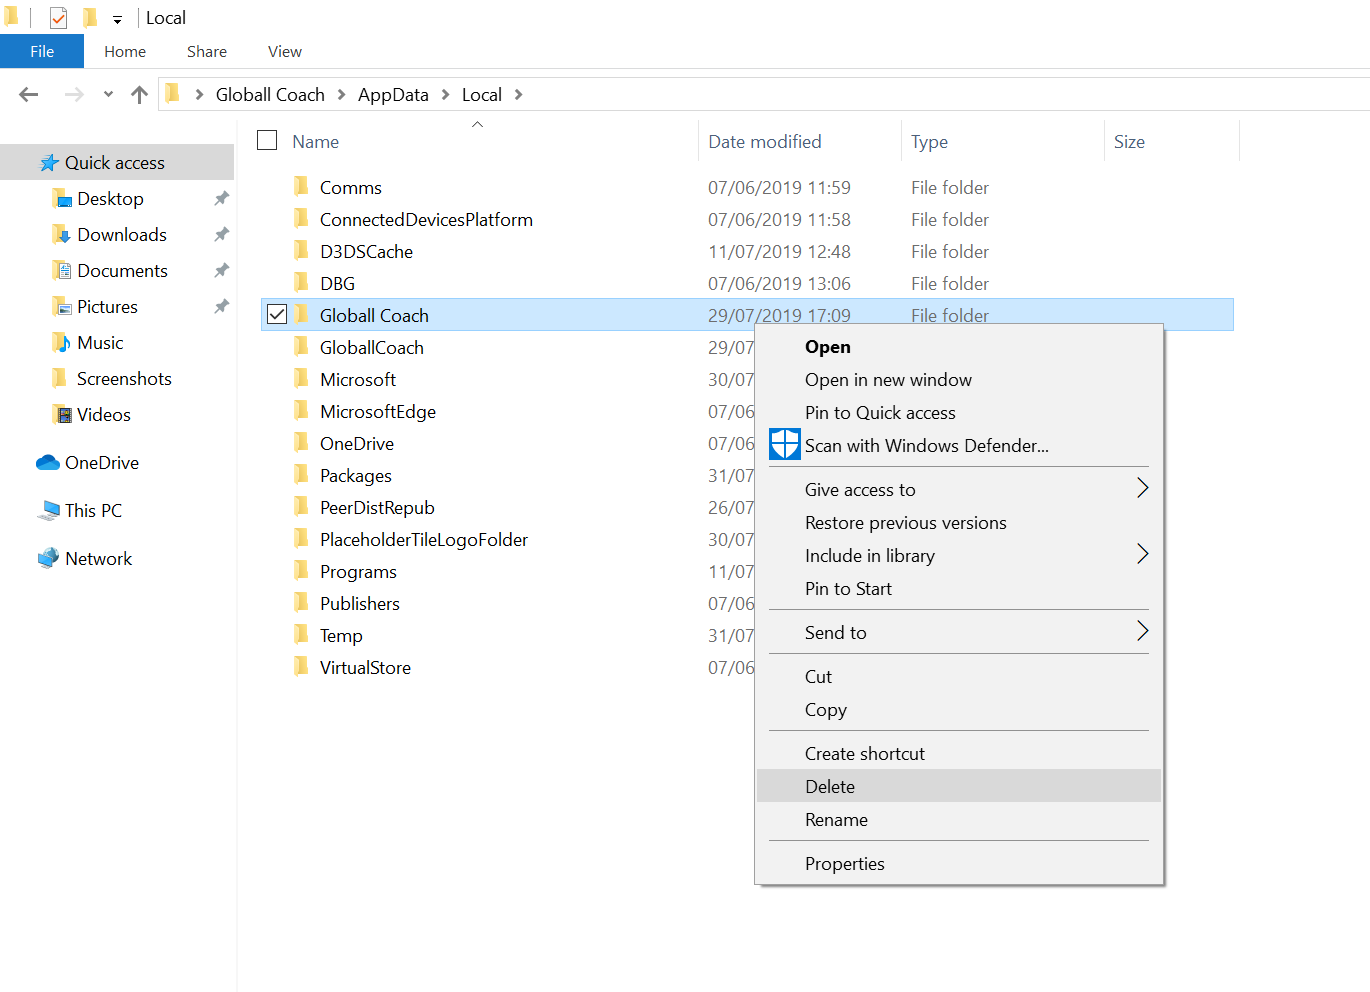The width and height of the screenshot is (1370, 992).
Task: Go up one folder level arrow
Action: pyautogui.click(x=139, y=95)
